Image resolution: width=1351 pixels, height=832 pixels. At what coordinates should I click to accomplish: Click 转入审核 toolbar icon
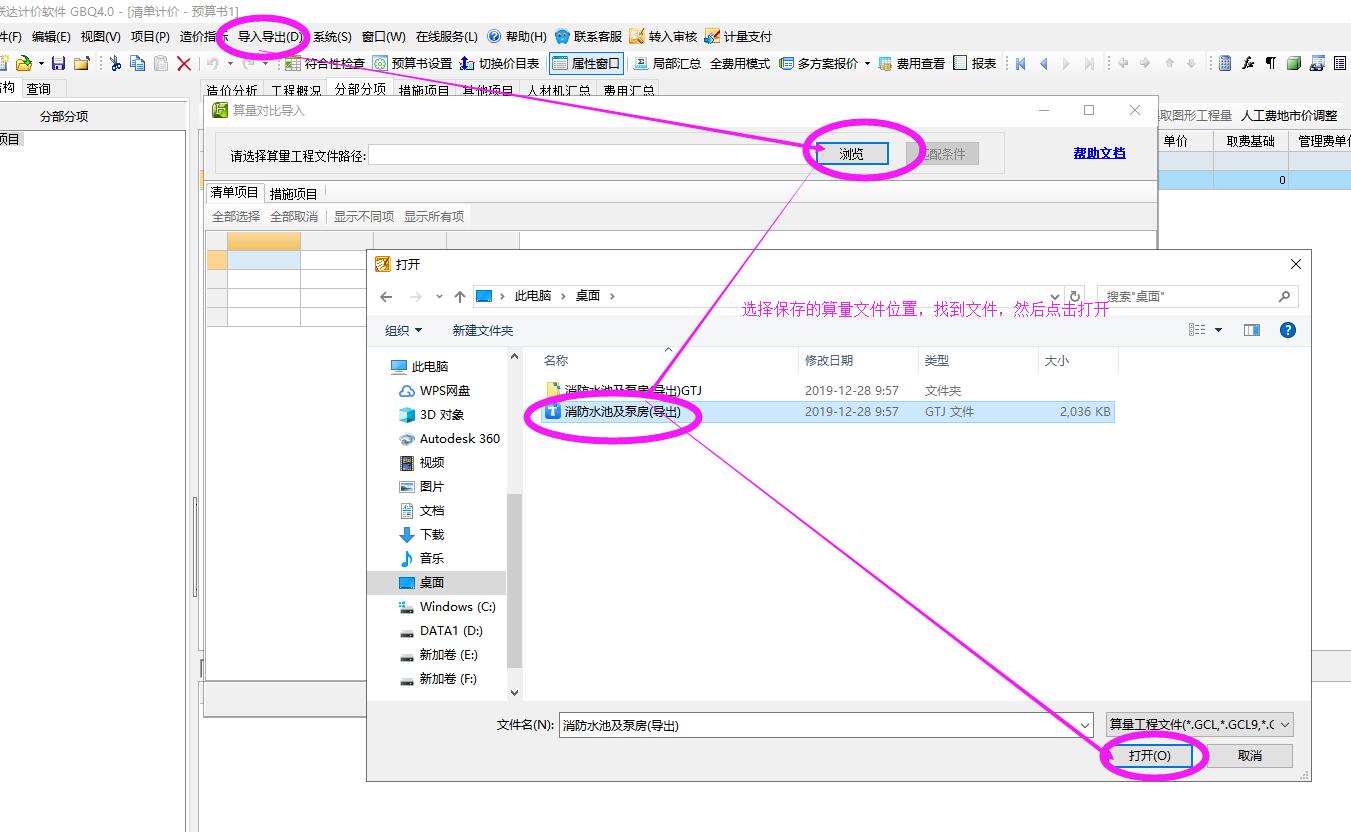point(663,36)
